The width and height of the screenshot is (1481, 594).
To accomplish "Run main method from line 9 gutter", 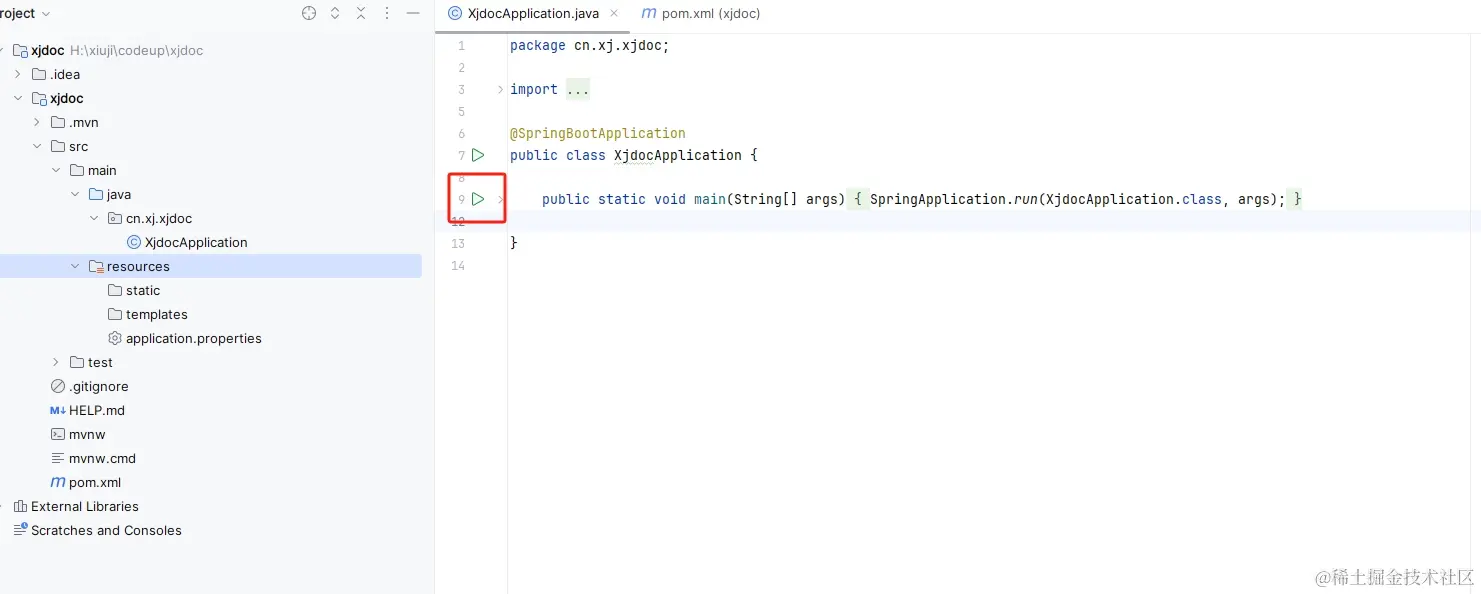I will click(478, 199).
